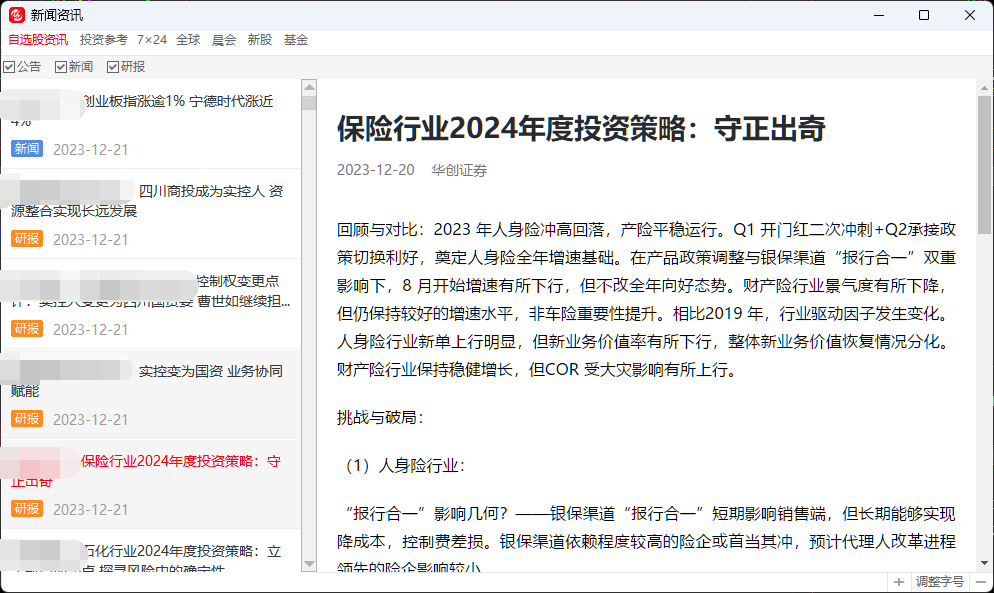Disable the 研报 filter checkbox
Image resolution: width=994 pixels, height=593 pixels.
[113, 67]
